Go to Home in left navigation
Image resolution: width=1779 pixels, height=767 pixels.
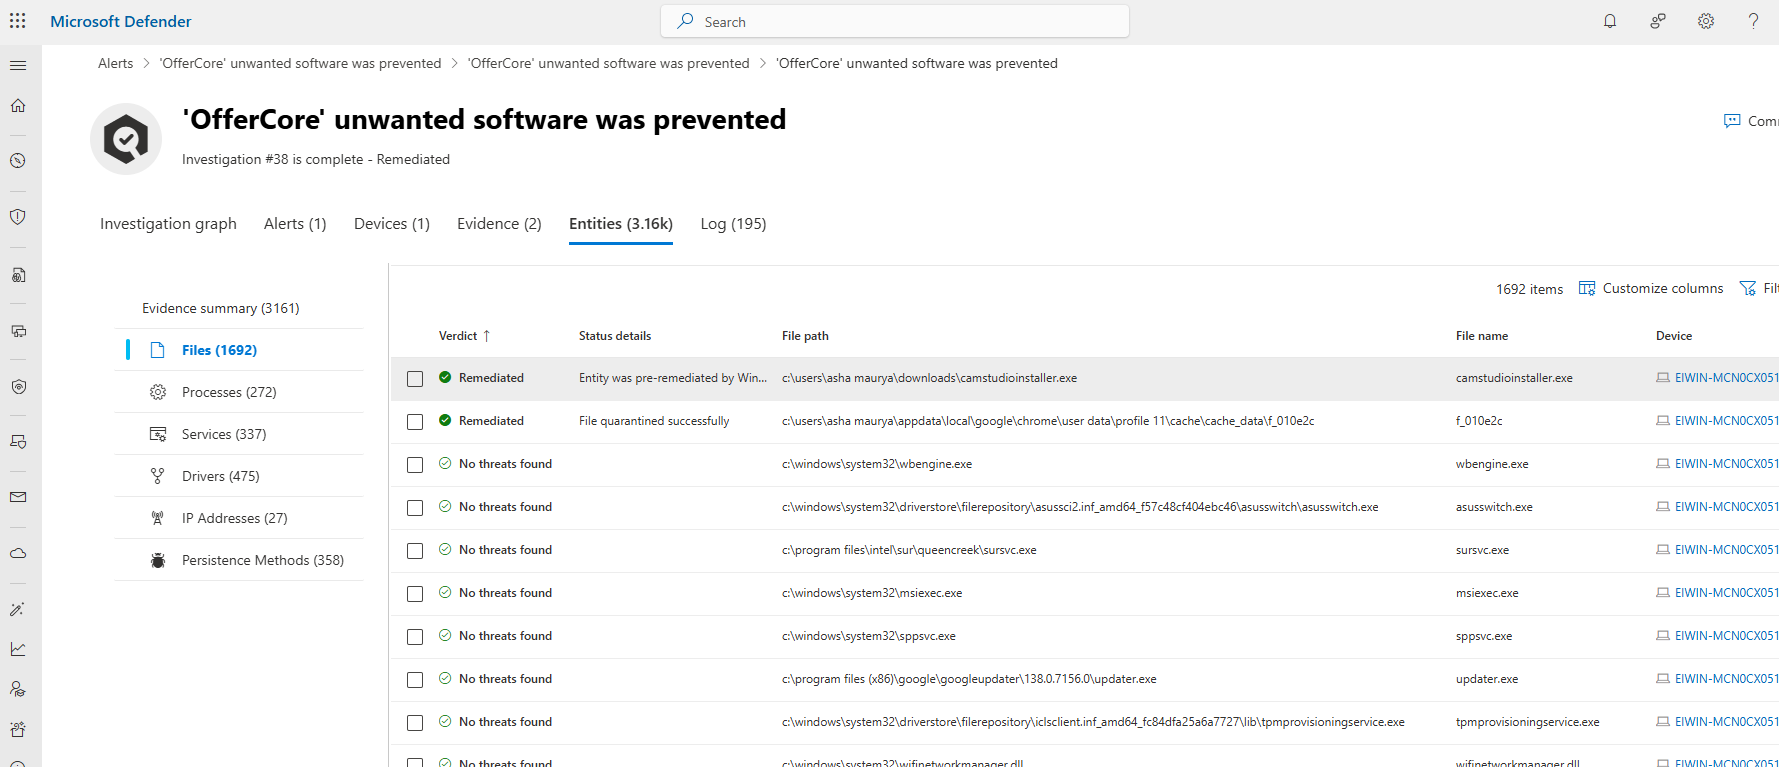(x=18, y=105)
